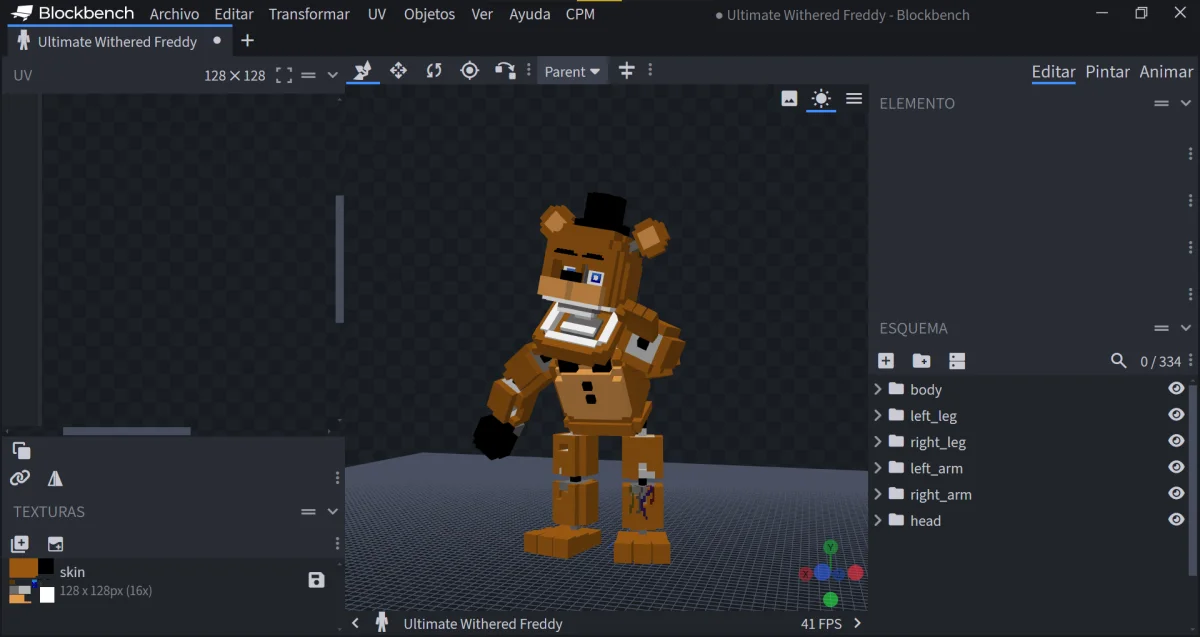Image resolution: width=1200 pixels, height=637 pixels.
Task: Hide the head group
Action: (x=1176, y=519)
